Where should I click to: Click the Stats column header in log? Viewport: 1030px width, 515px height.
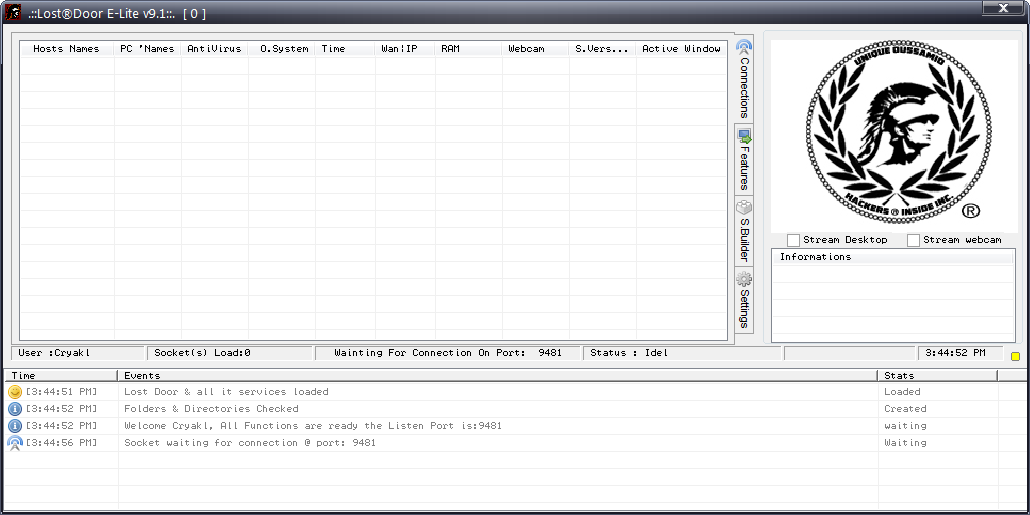(937, 375)
